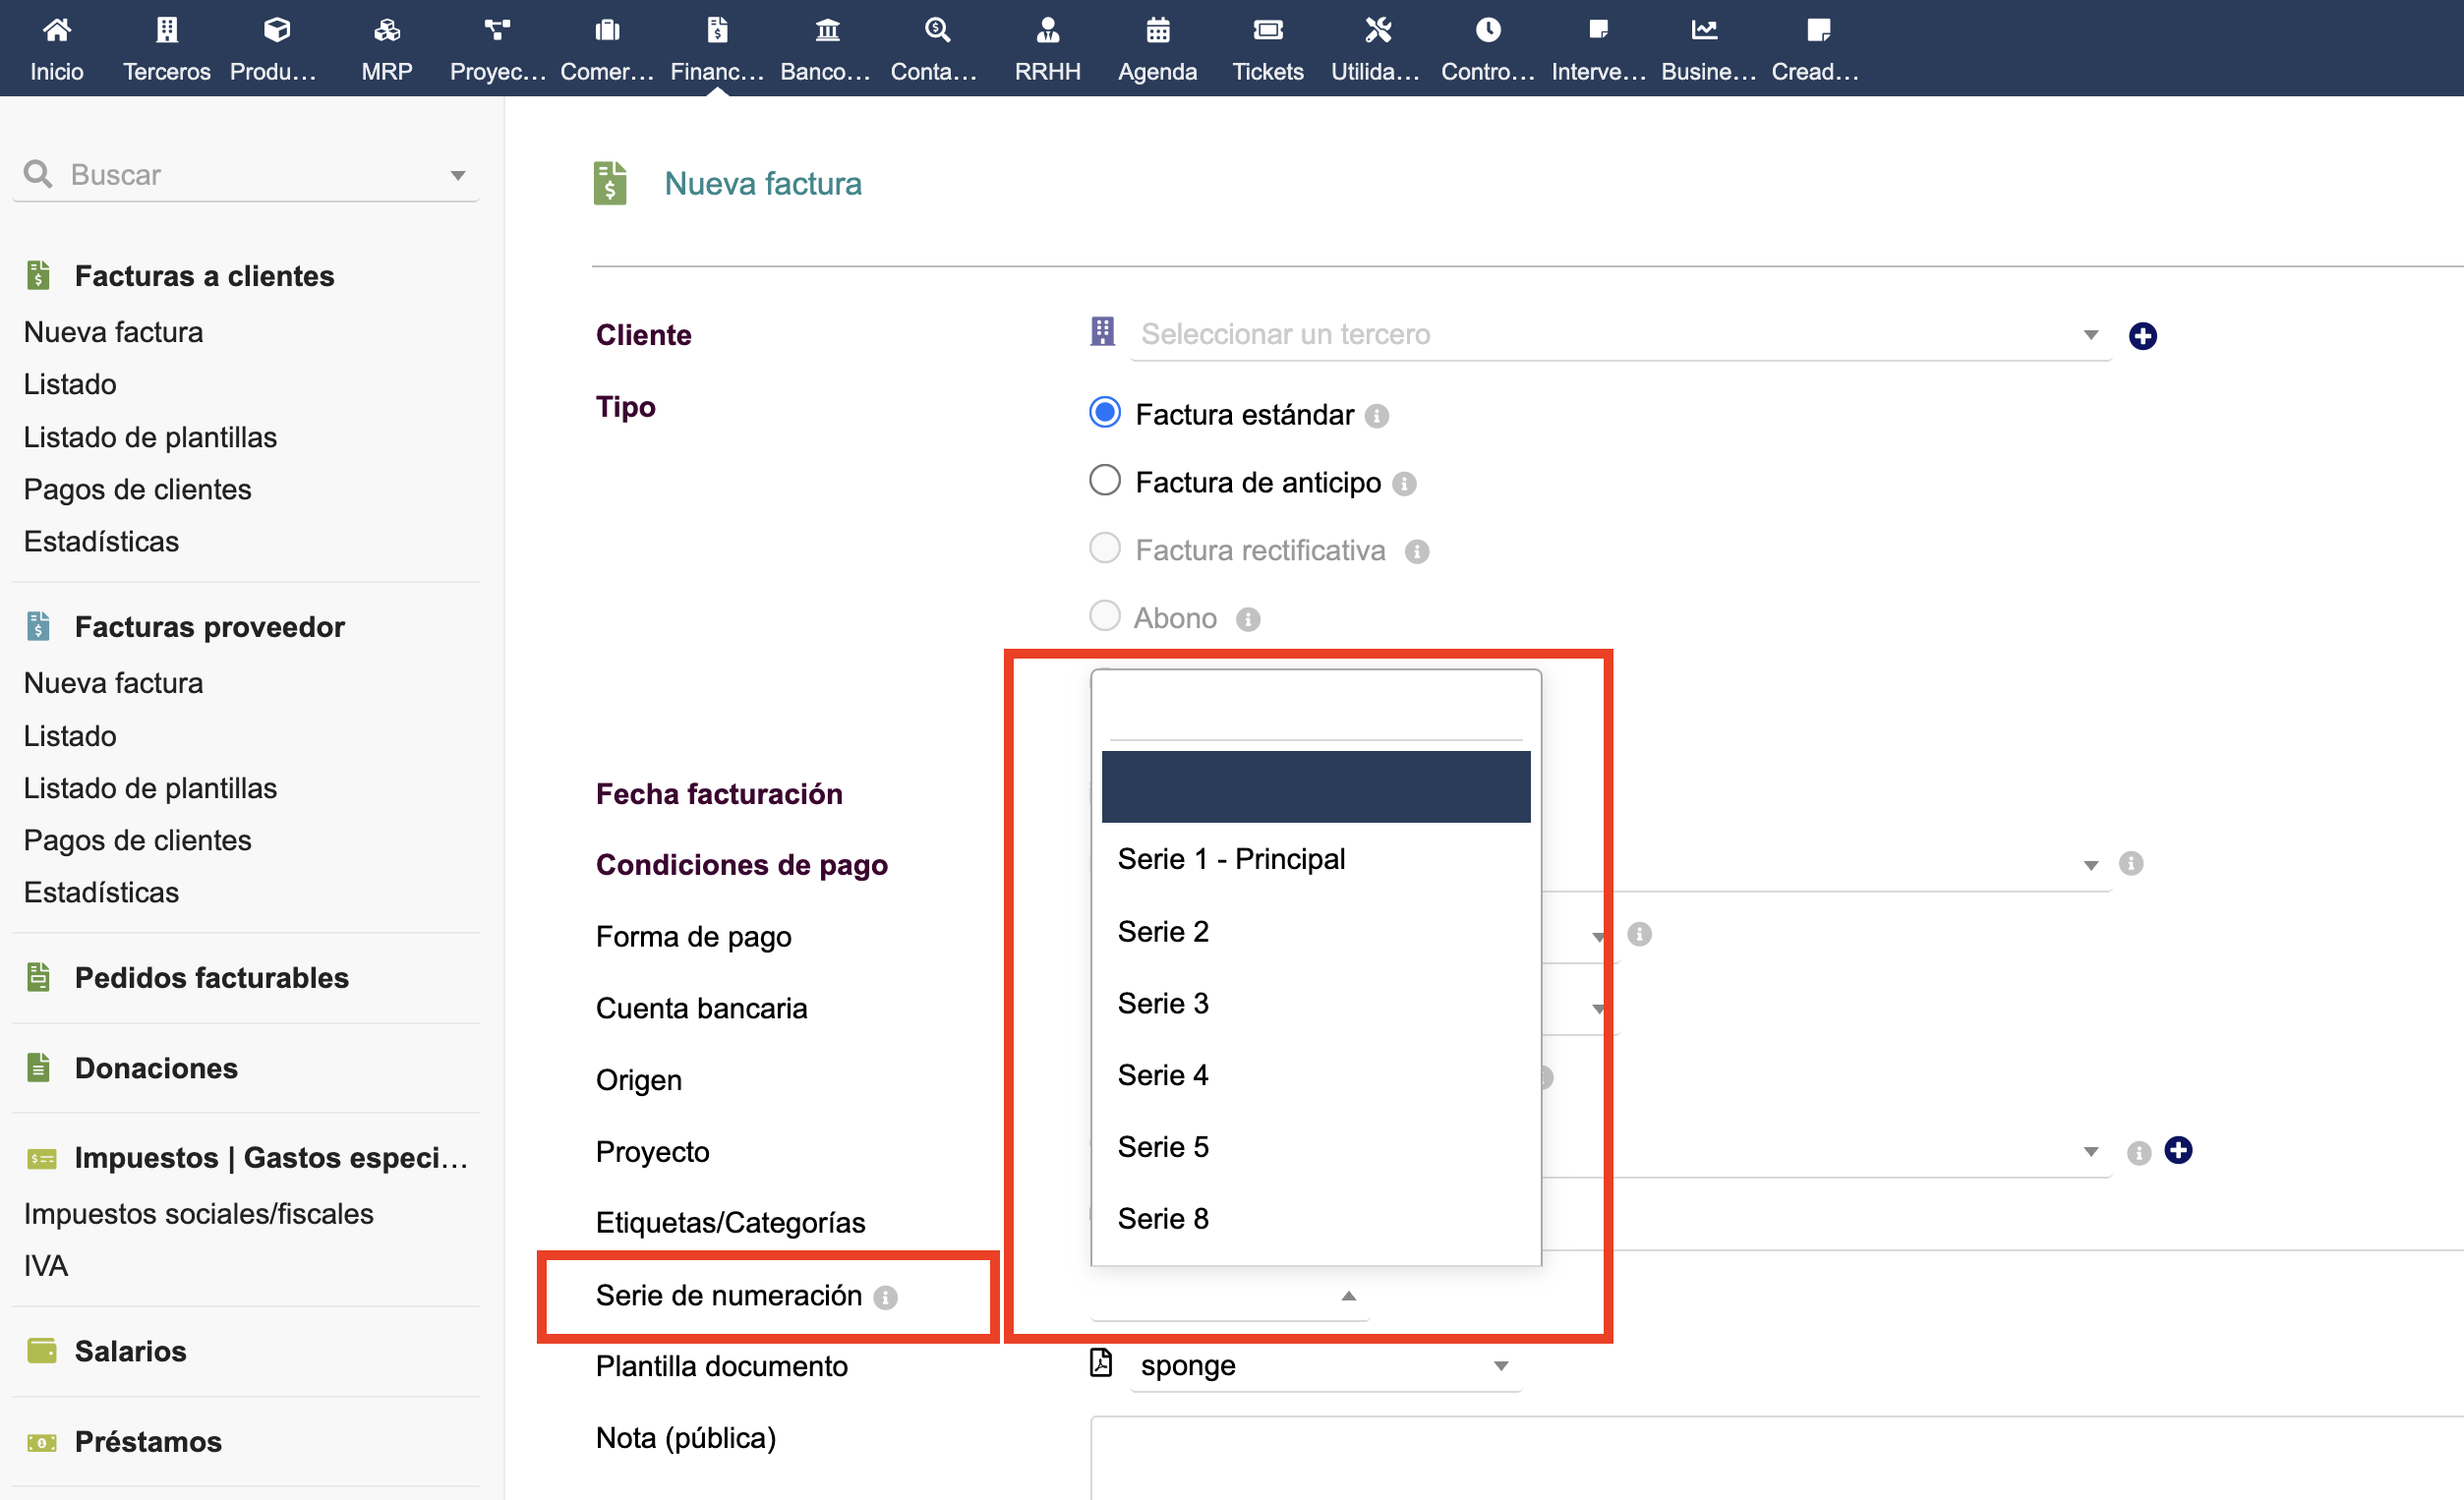The image size is (2464, 1500).
Task: Click the info icon beside Factura estándar
Action: tap(1377, 416)
